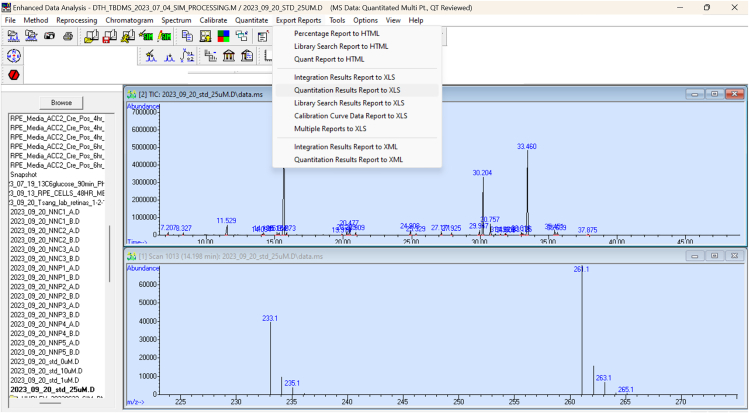Click the file list horizontal scrollbar
This screenshot has height=413, width=749.
point(51,402)
